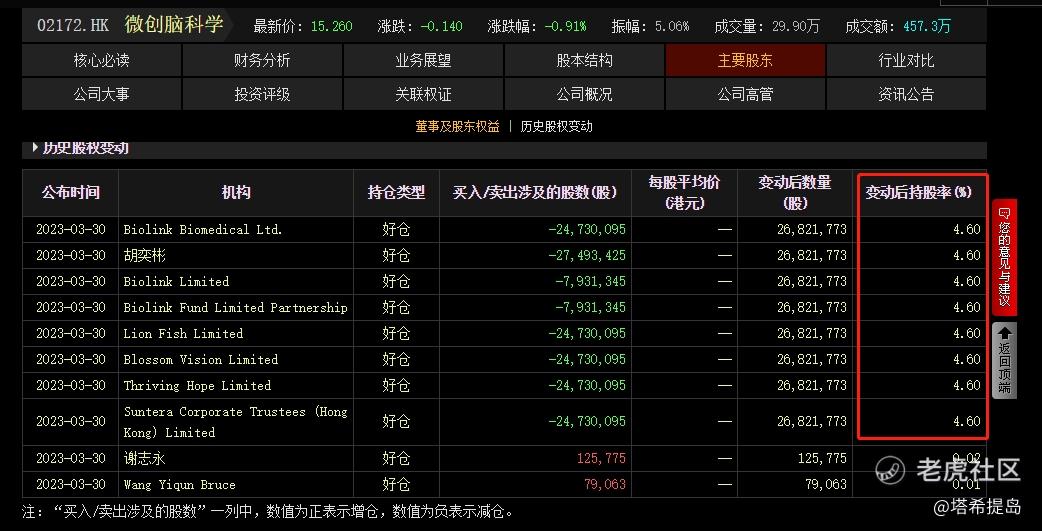
Task: Click 26,821,773 in Thriving Hope Limited row
Action: click(811, 385)
